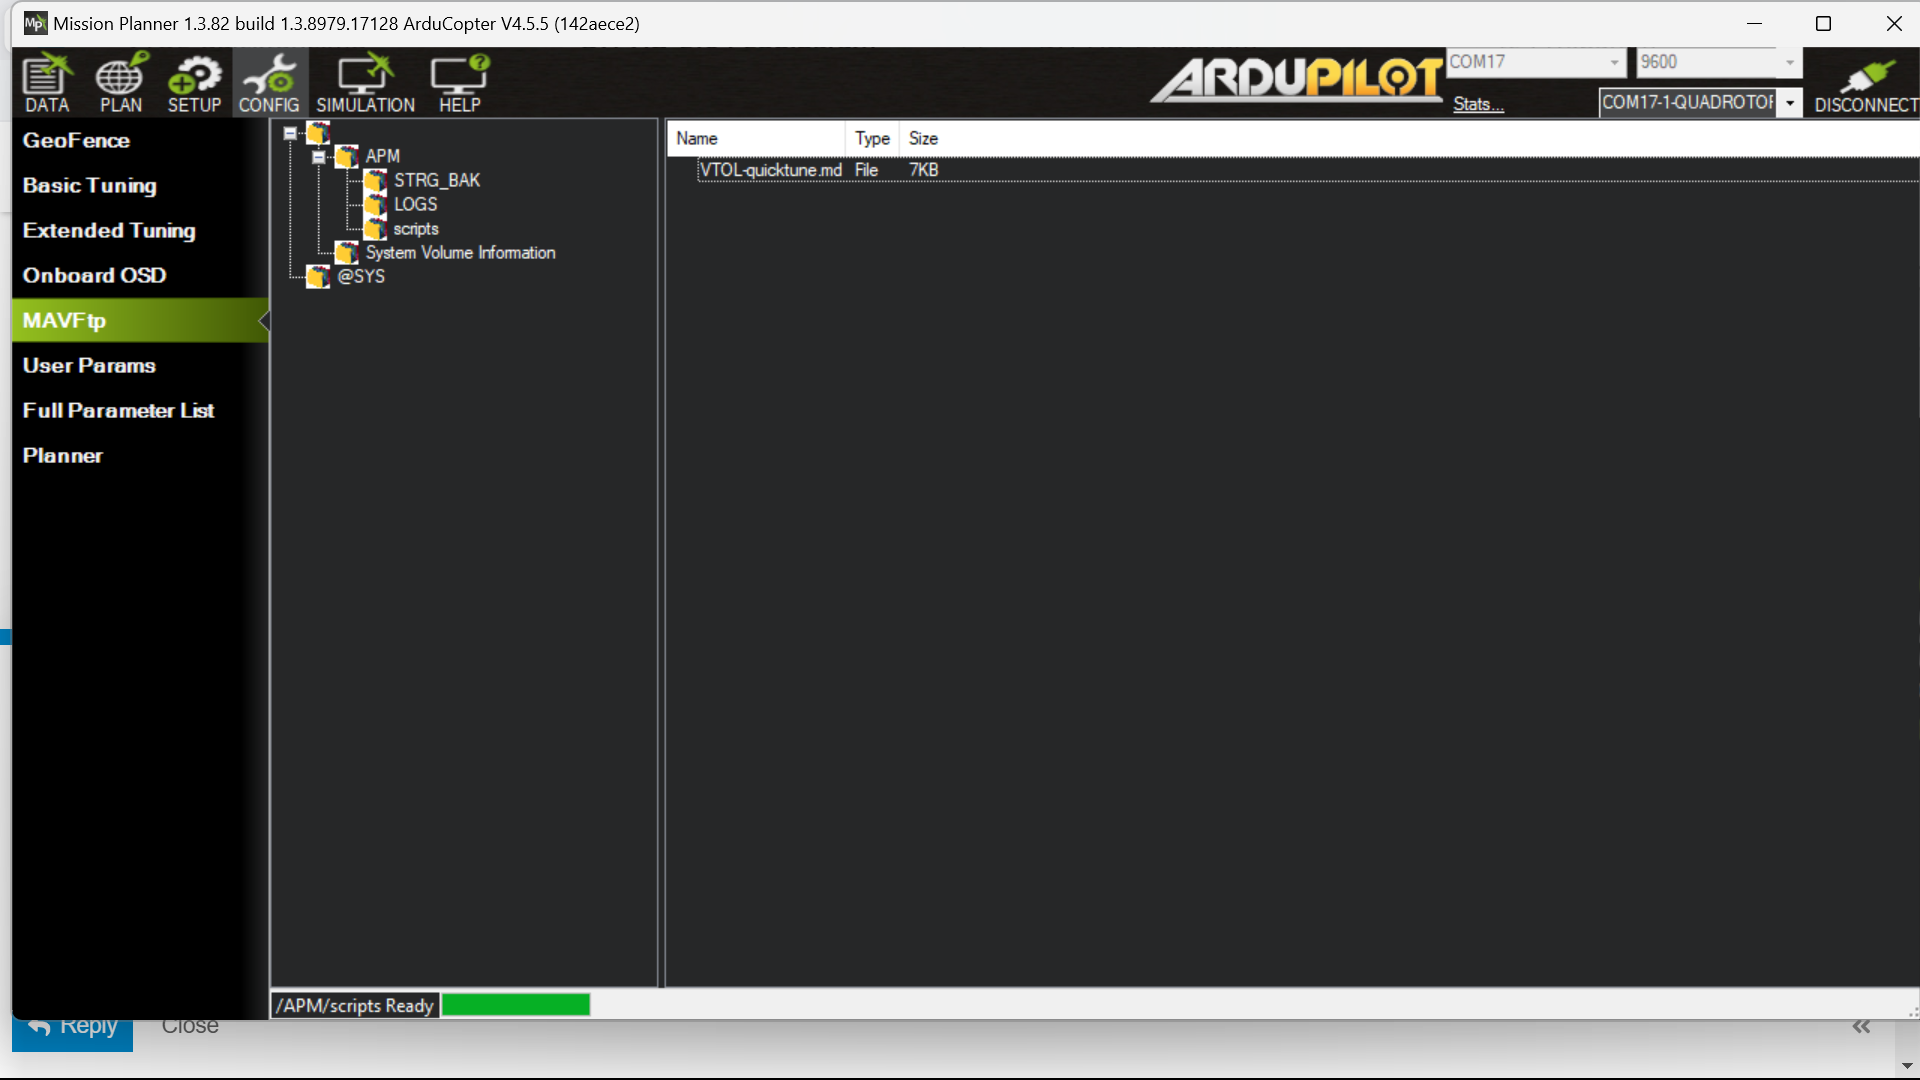Image resolution: width=1920 pixels, height=1080 pixels.
Task: Open the Stats... link
Action: 1478,104
